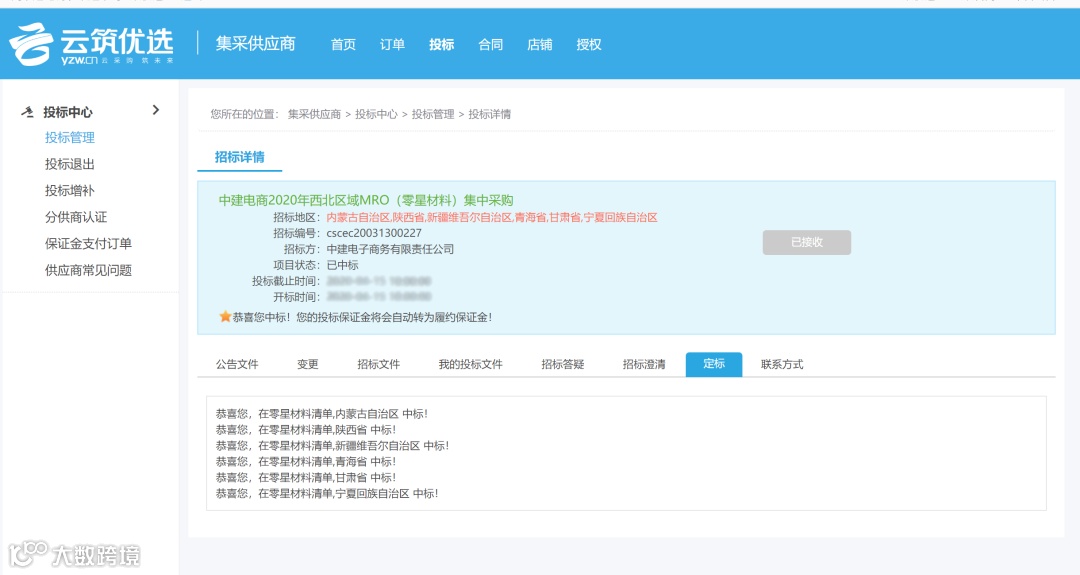Click the 已中标 project status value
The width and height of the screenshot is (1080, 575).
point(342,265)
